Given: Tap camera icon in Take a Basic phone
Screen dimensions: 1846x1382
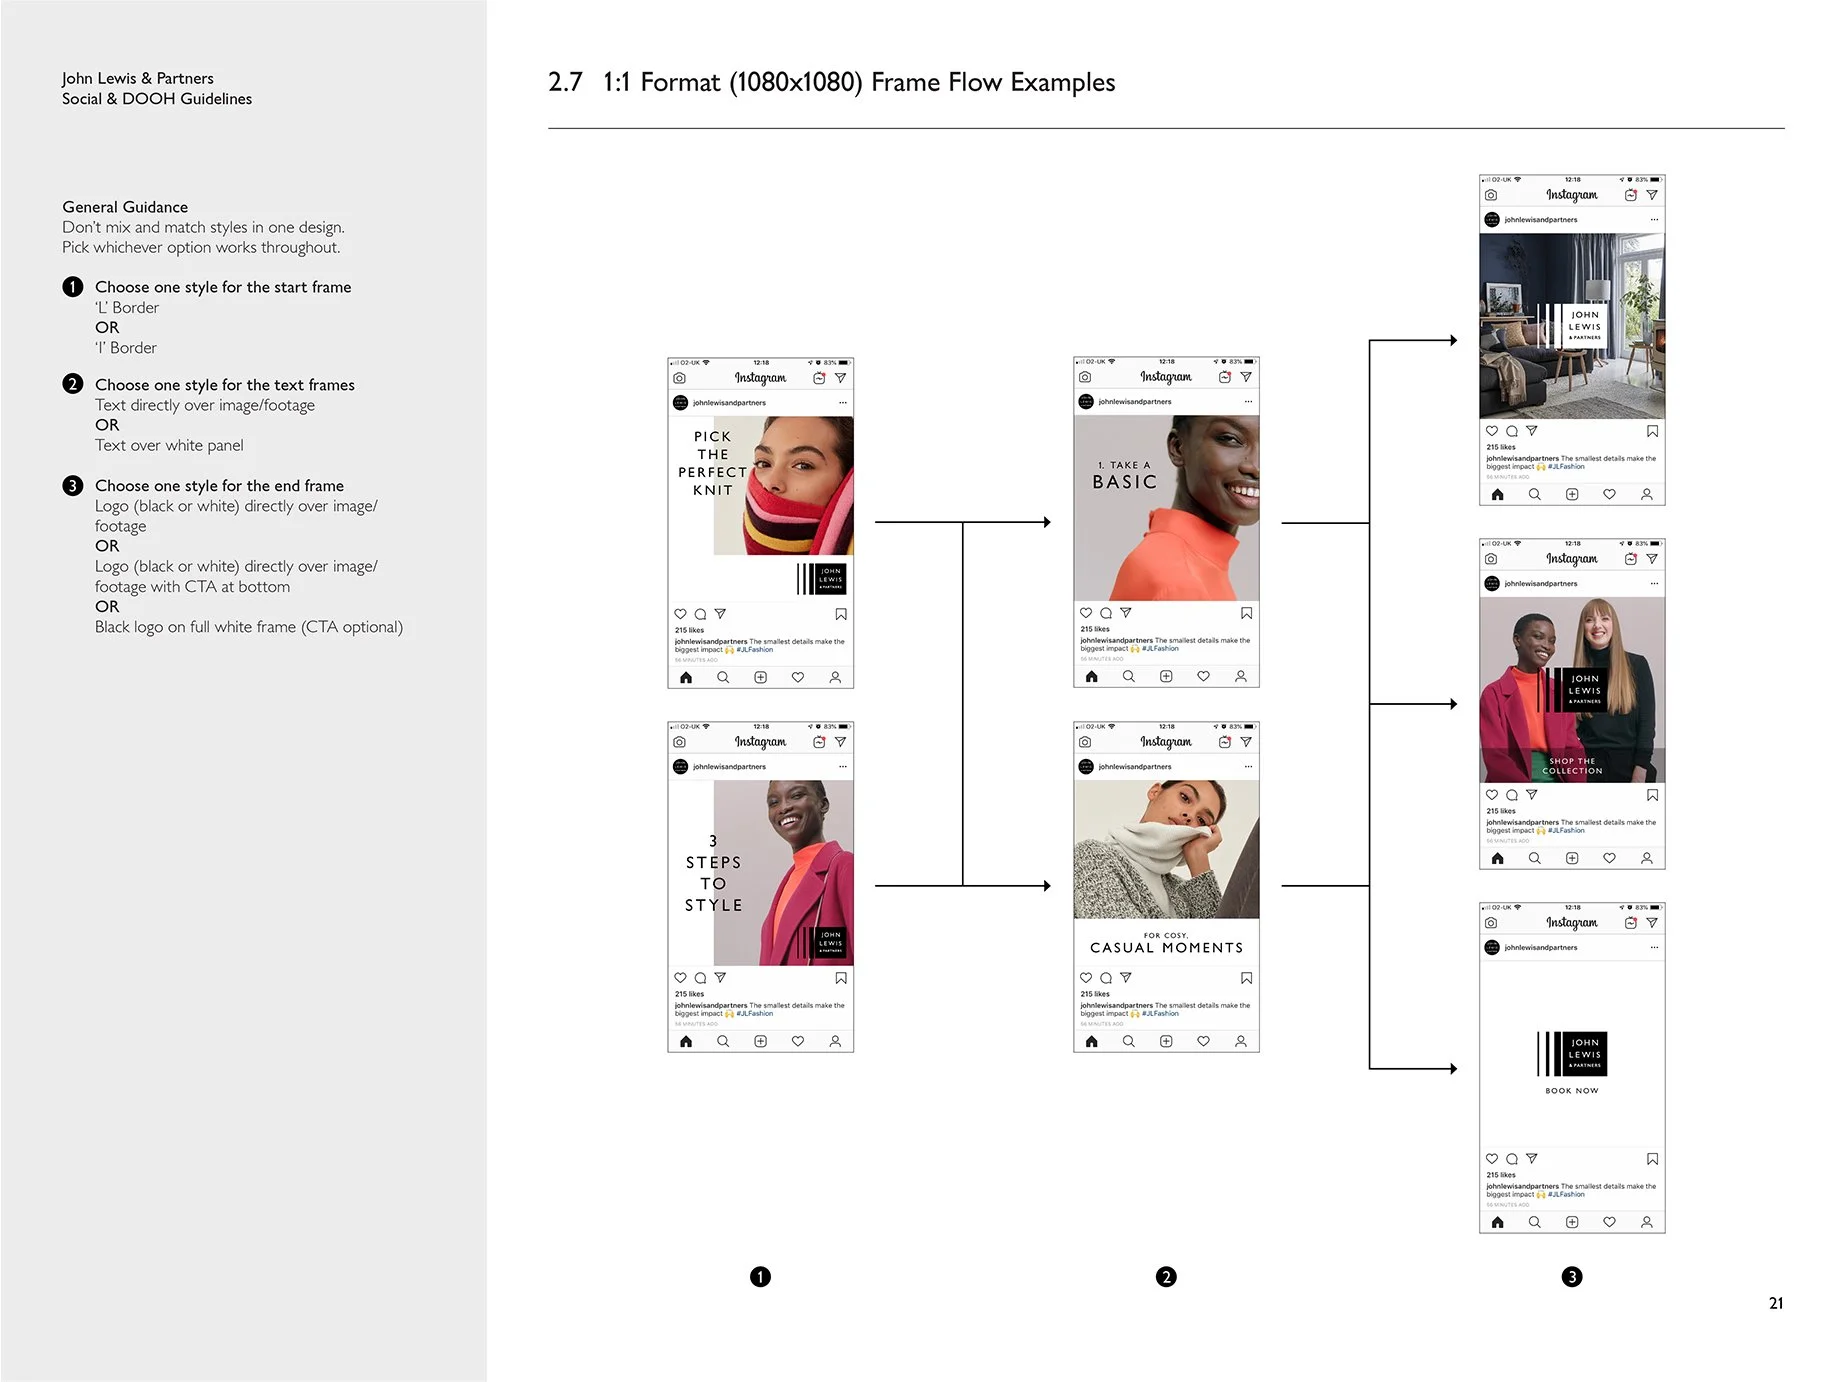Looking at the screenshot, I should (x=1085, y=377).
